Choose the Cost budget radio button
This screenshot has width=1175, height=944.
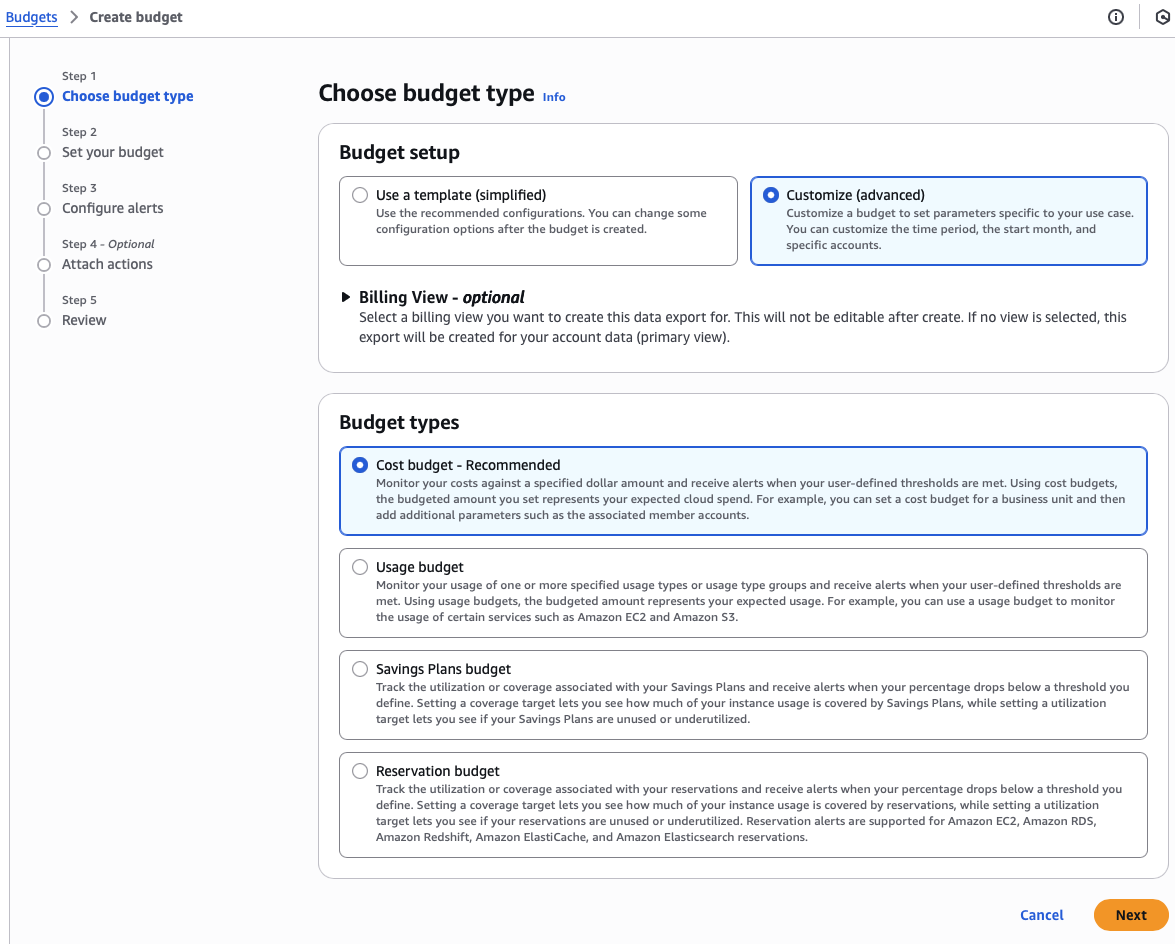360,465
